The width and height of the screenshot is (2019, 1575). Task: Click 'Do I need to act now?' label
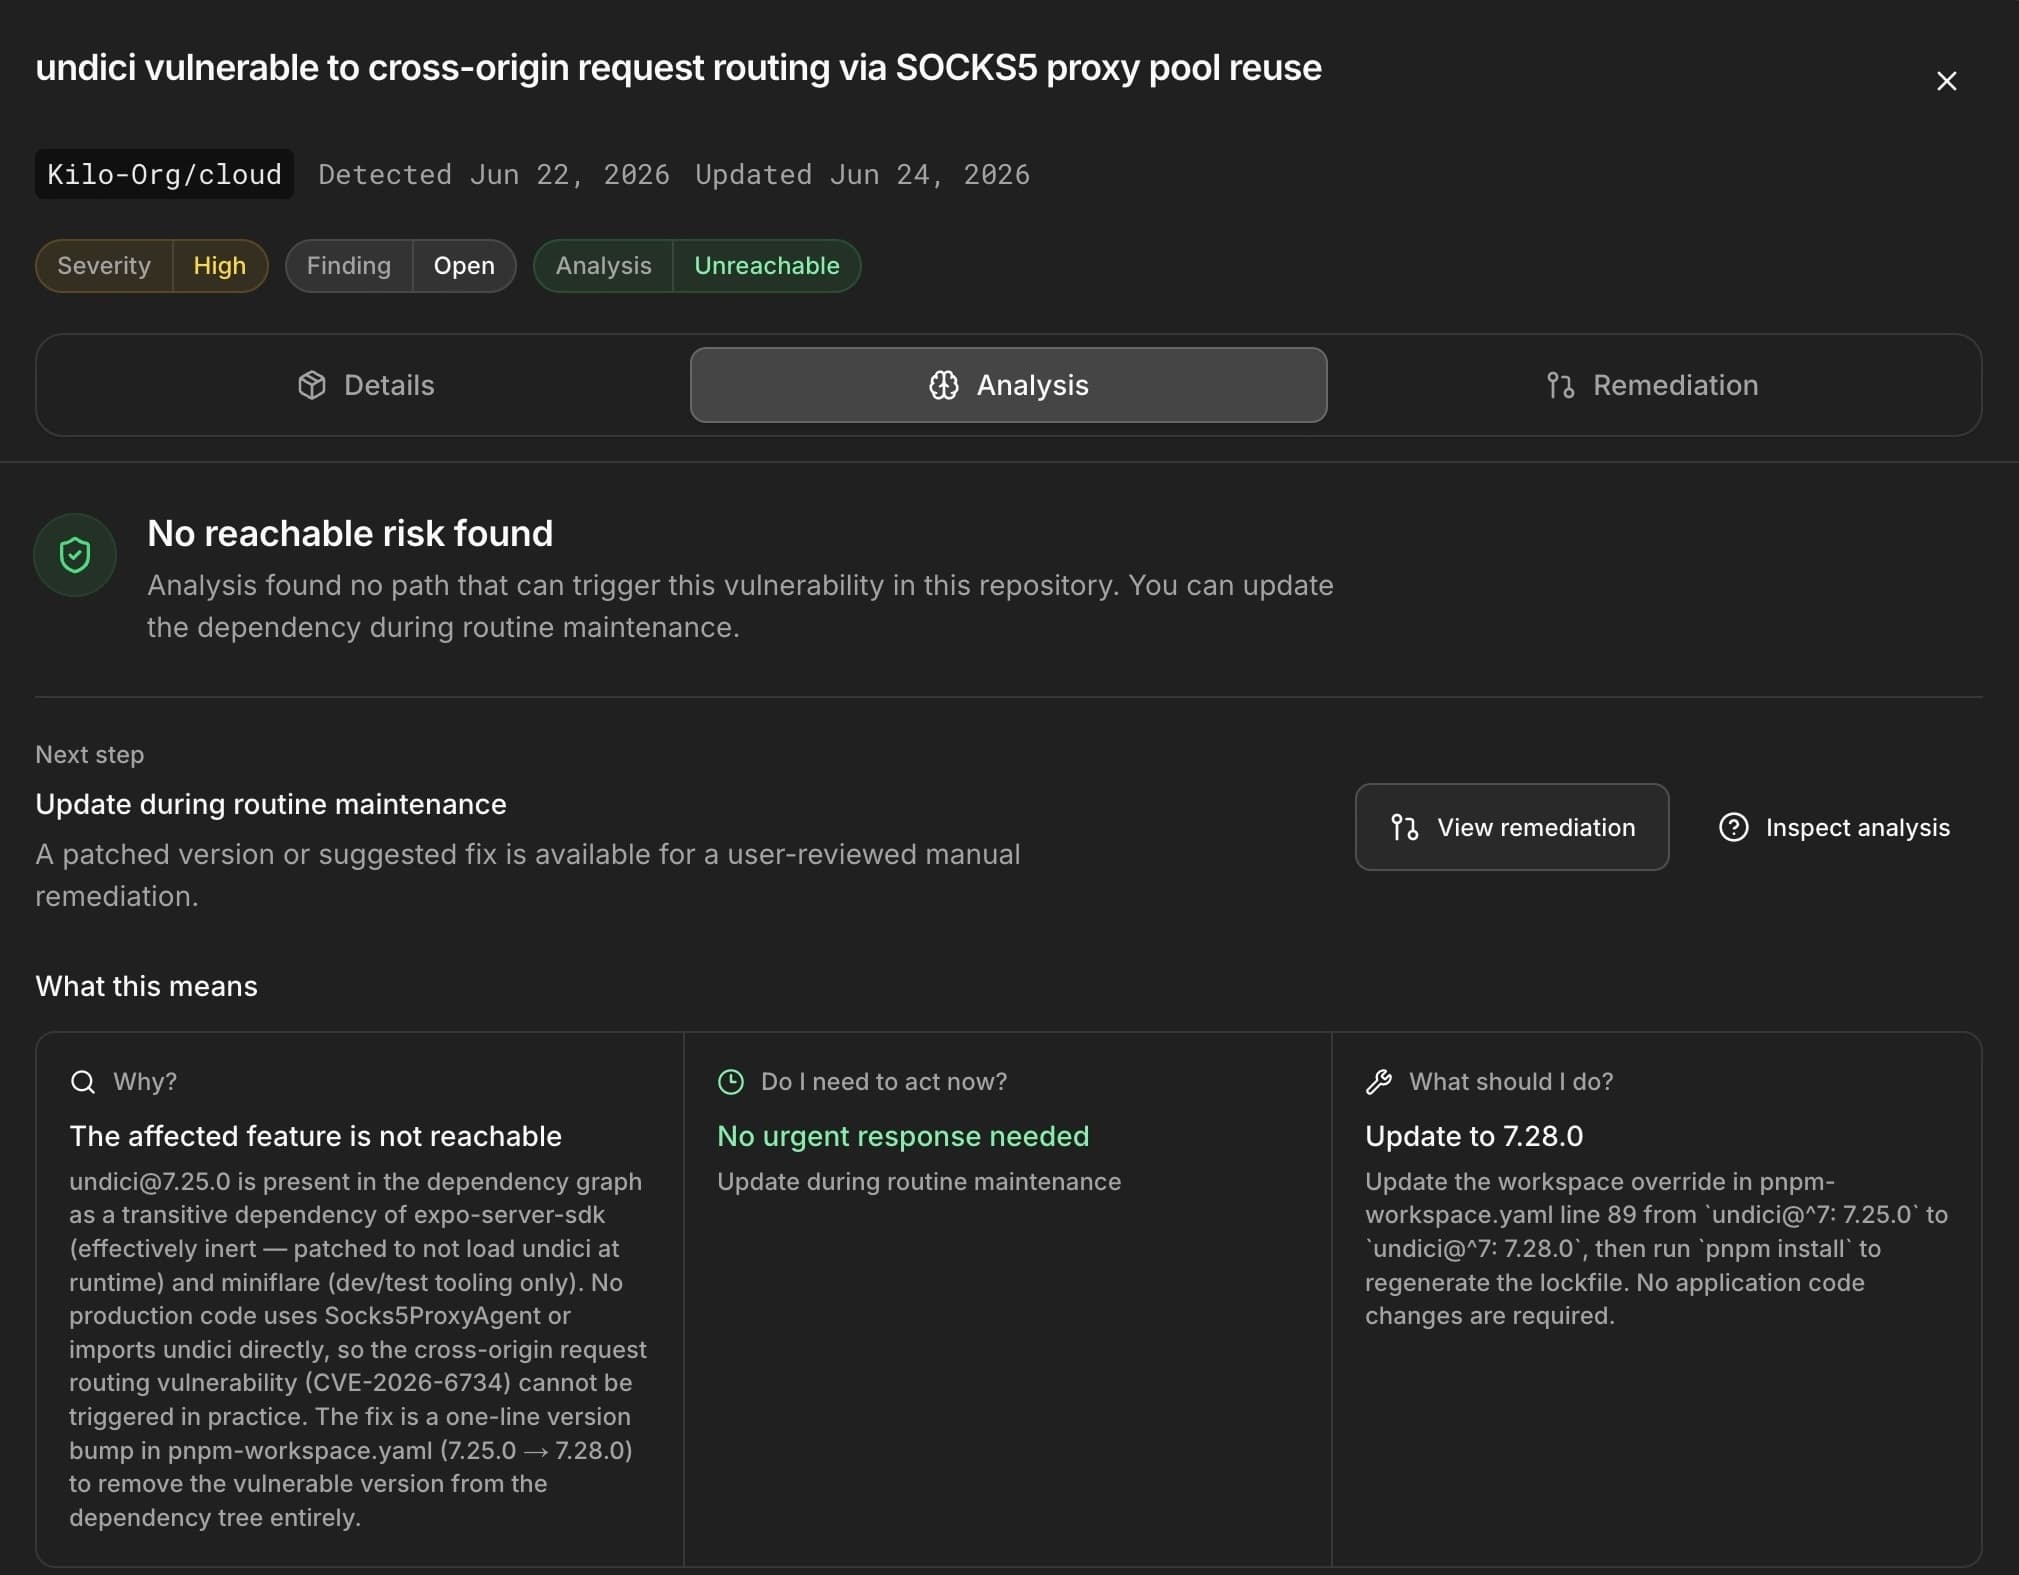point(884,1082)
